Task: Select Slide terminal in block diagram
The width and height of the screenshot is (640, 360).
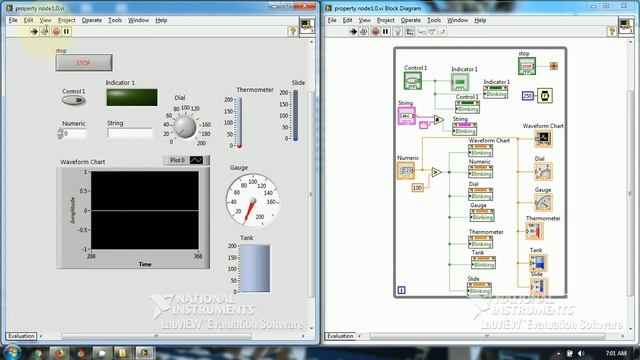Action: 539,286
